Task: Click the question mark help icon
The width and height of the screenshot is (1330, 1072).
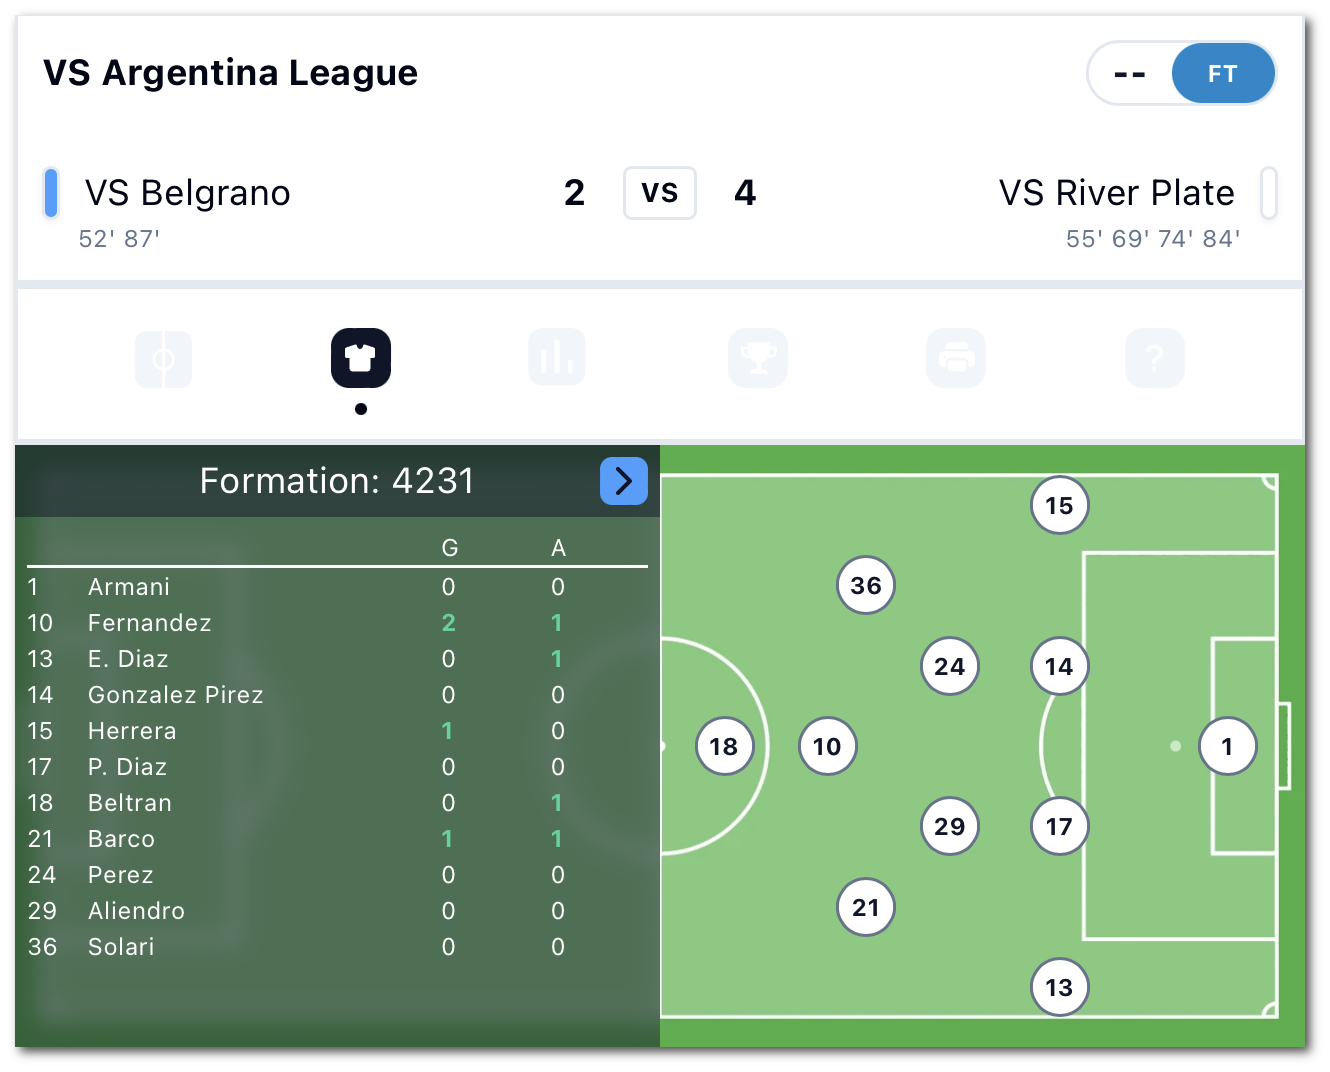Action: pyautogui.click(x=1155, y=357)
